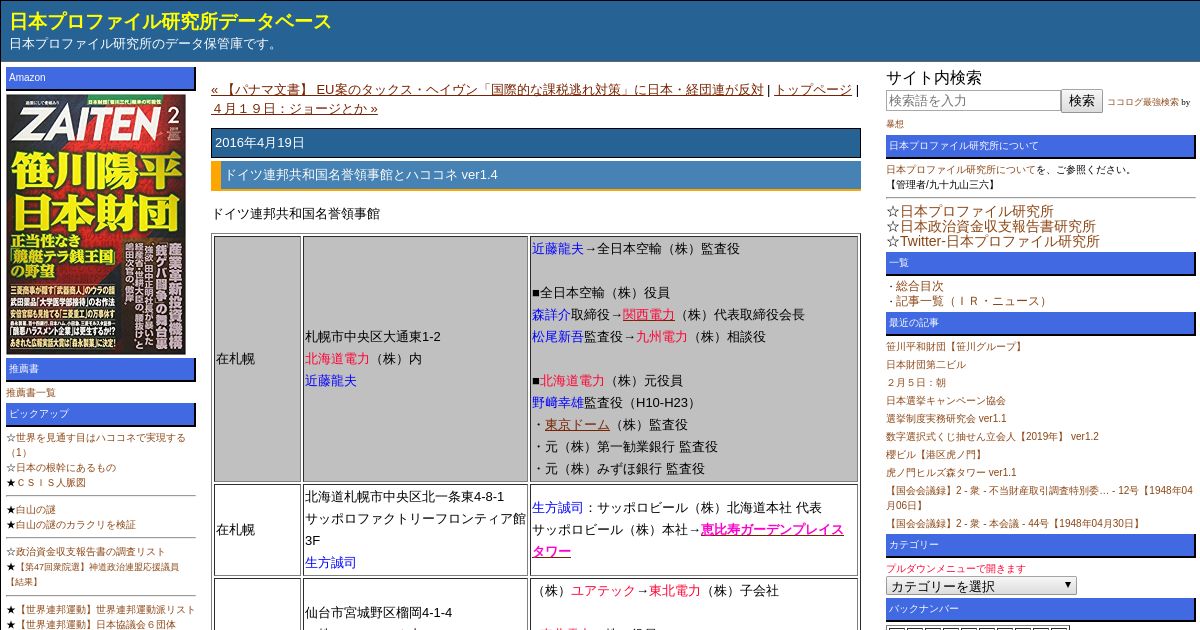
Task: Open 総合目次 link
Action: click(x=919, y=286)
